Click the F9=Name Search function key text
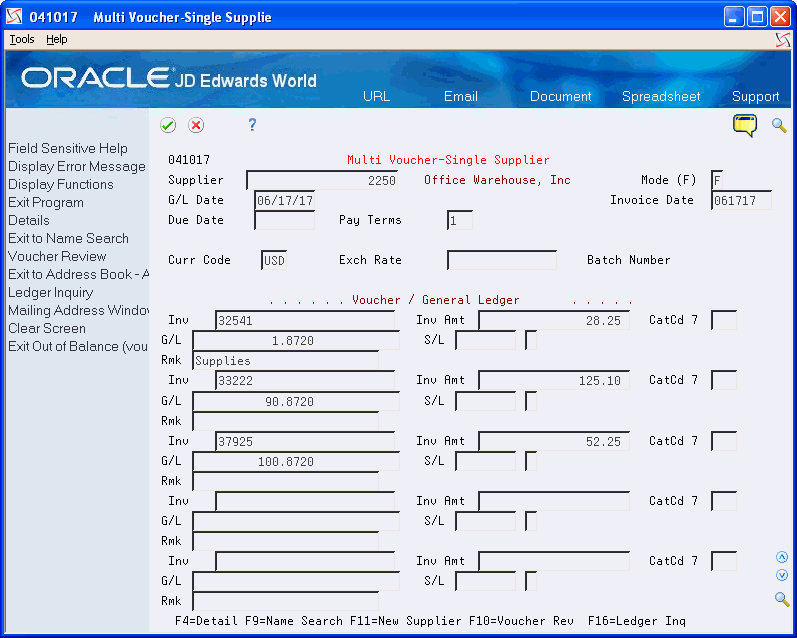The height and width of the screenshot is (638, 797). (294, 621)
